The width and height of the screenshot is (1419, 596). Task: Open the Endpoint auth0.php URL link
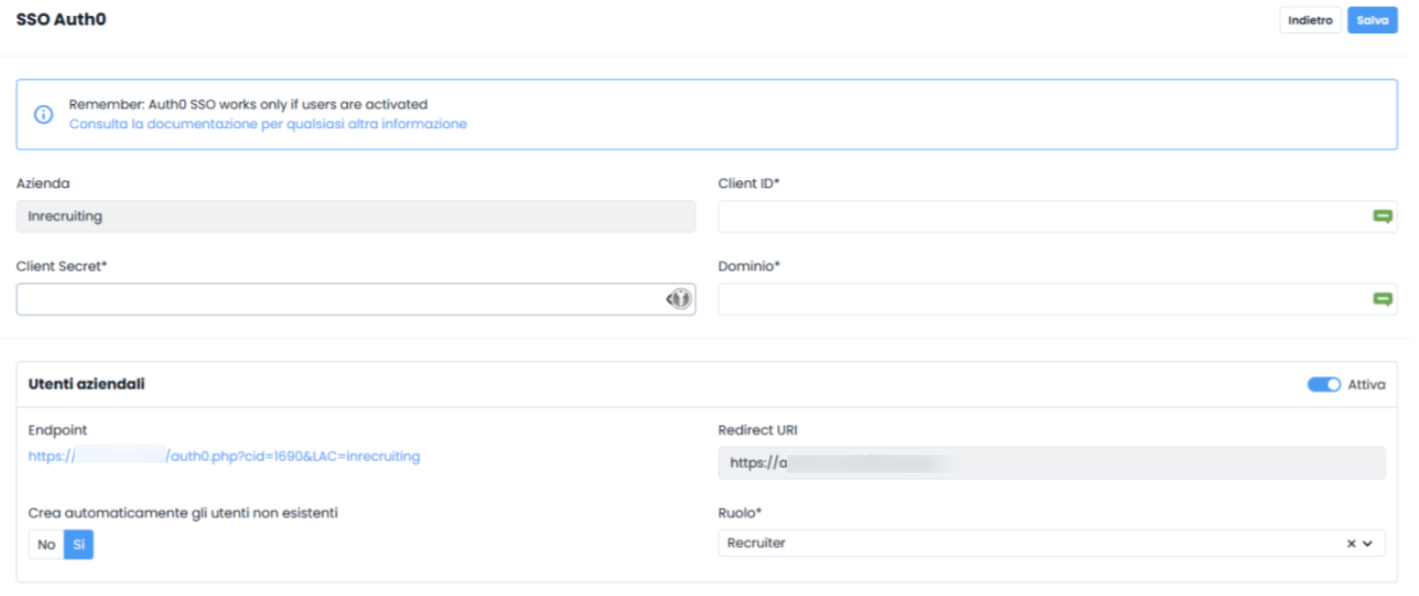click(224, 456)
